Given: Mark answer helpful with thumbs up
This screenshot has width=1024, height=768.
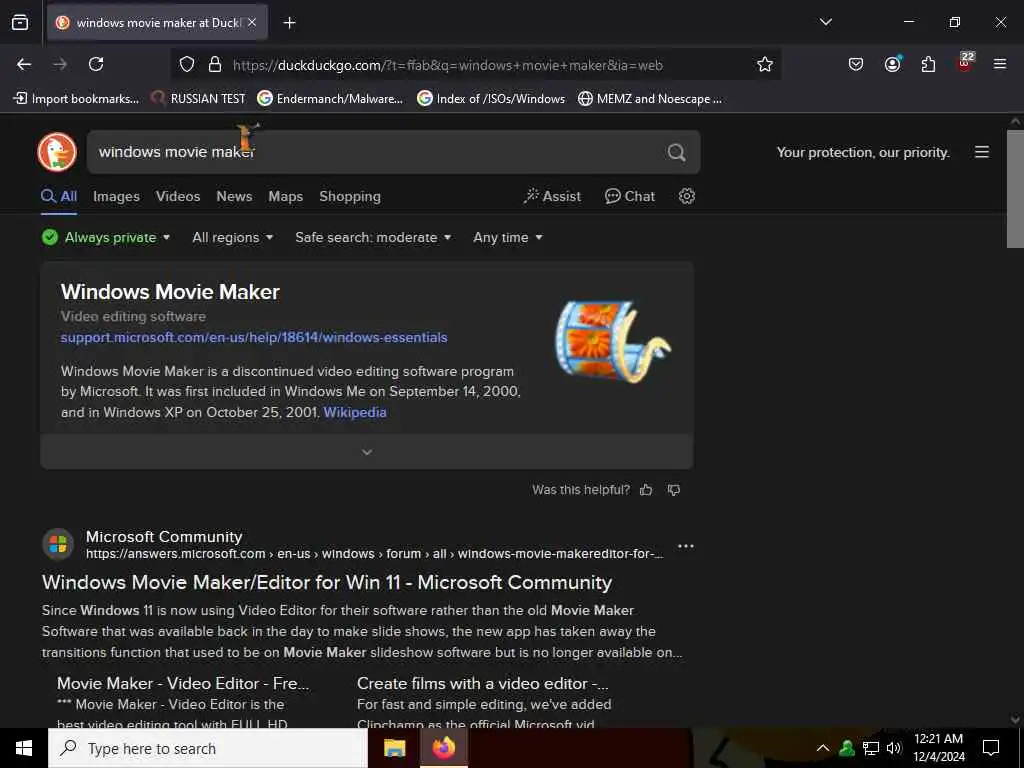Looking at the screenshot, I should [x=646, y=490].
